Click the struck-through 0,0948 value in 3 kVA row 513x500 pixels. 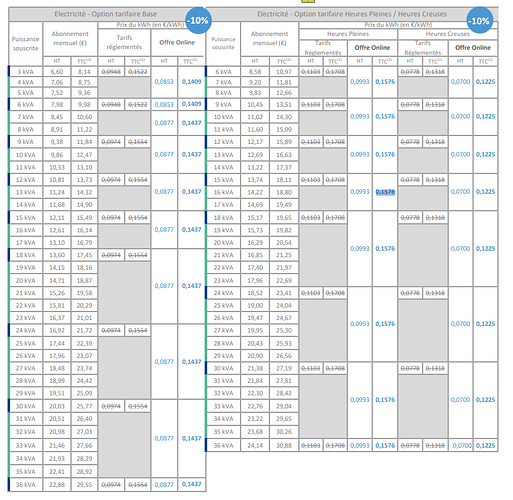111,72
